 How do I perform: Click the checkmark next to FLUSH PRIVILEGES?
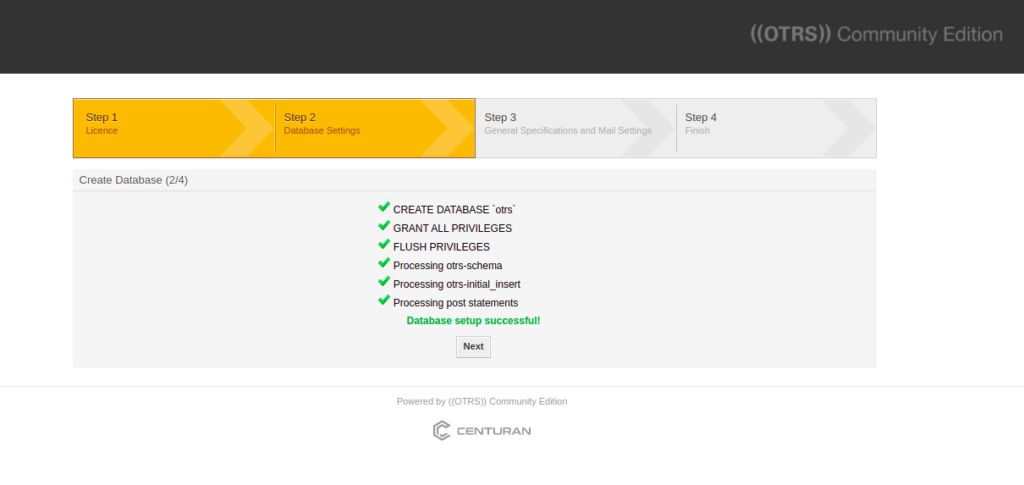tap(384, 245)
